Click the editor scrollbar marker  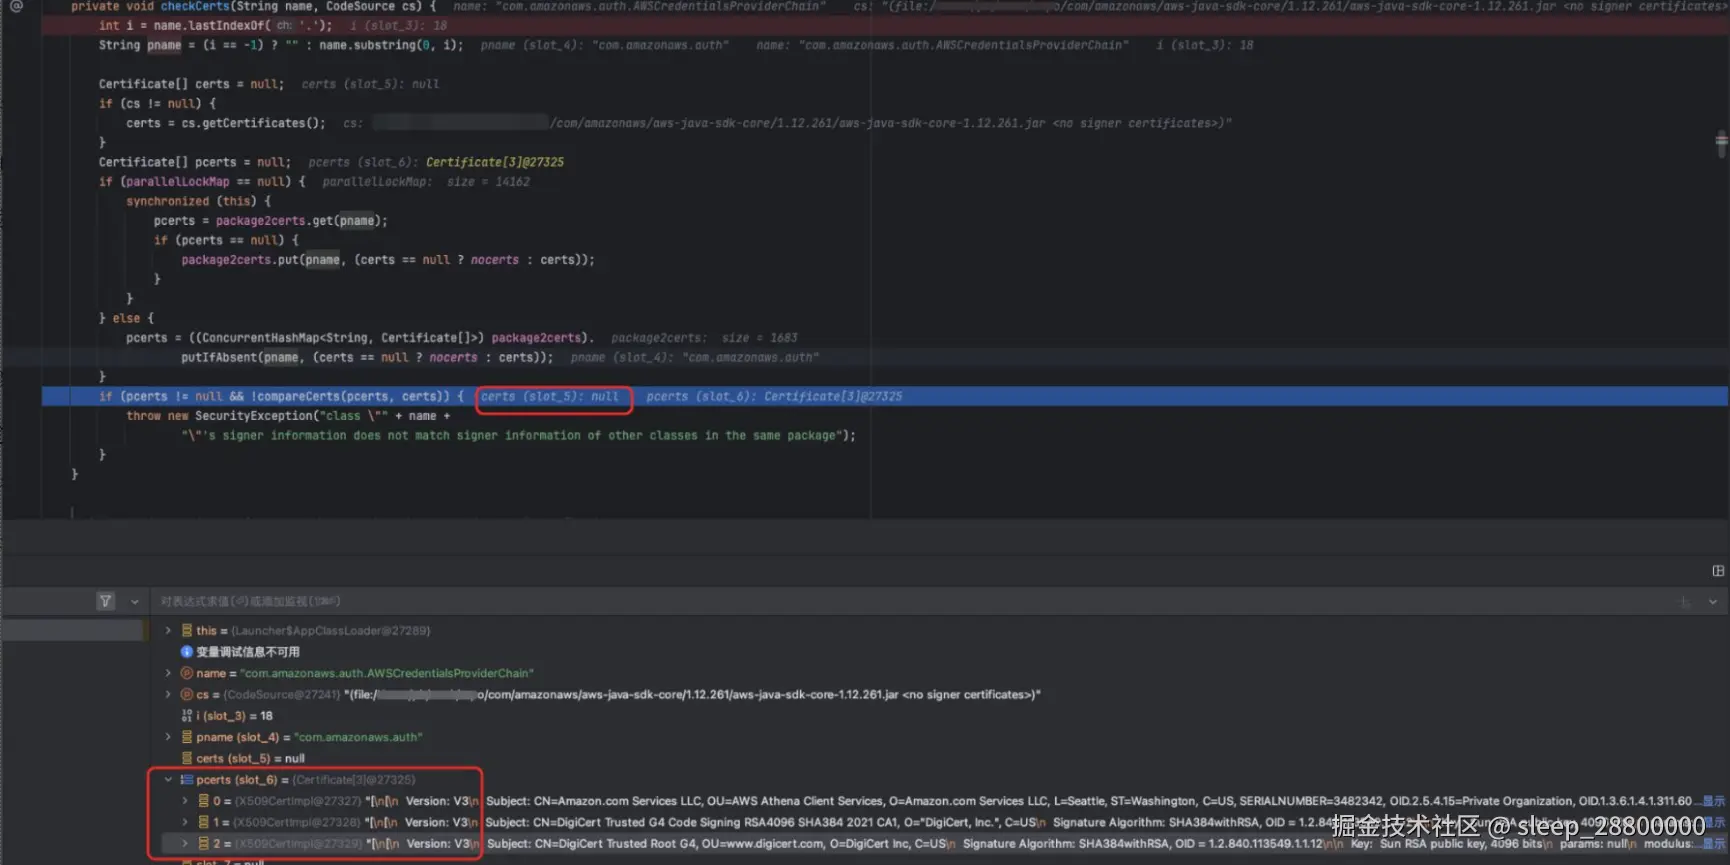[x=1721, y=143]
